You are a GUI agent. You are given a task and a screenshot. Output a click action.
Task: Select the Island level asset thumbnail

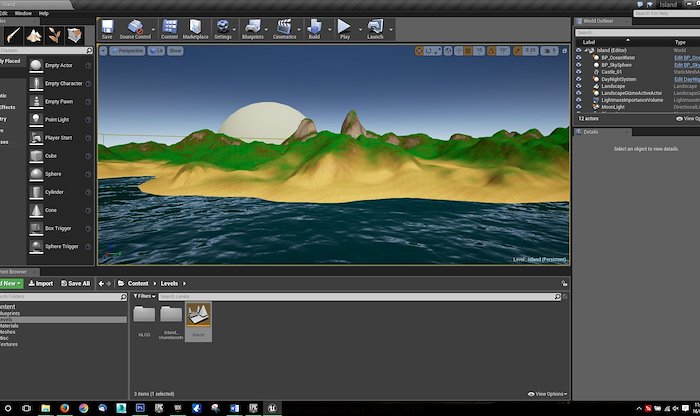coord(198,321)
